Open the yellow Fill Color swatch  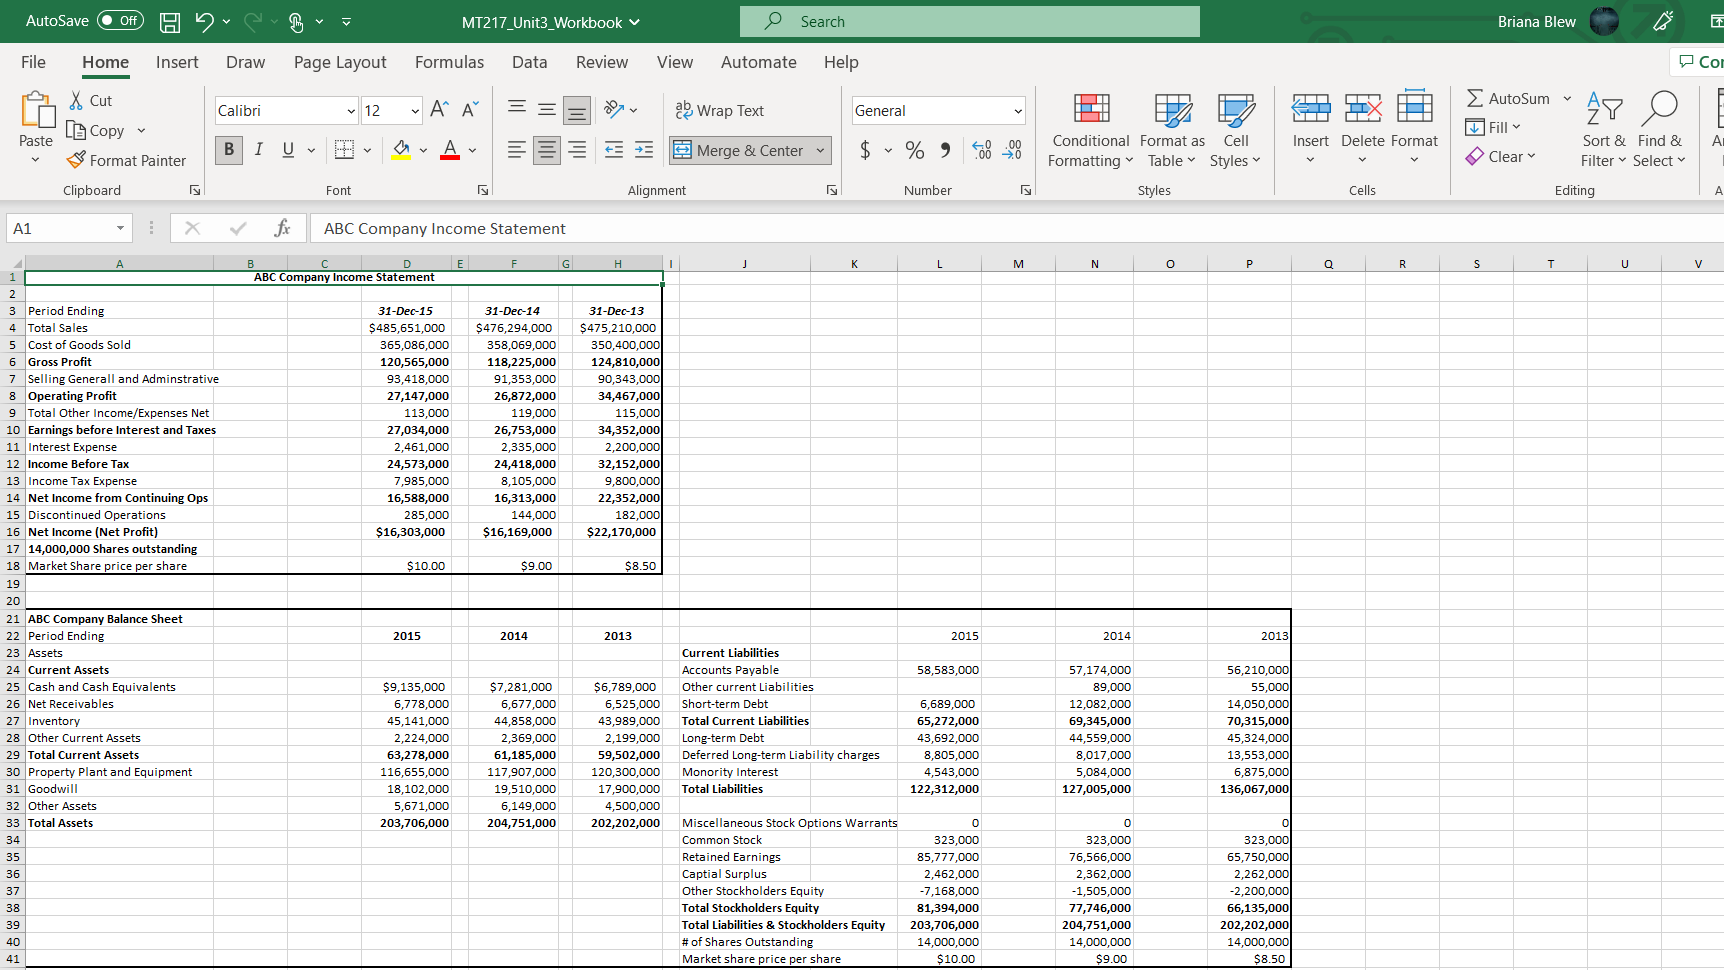(x=401, y=150)
